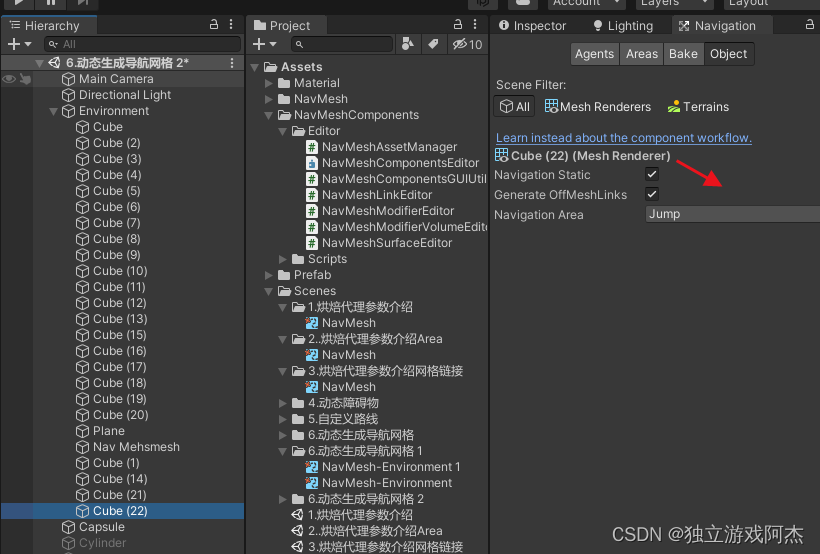
Task: Click the Unity scene icon of 1.烘焙代理参数介绍
Action: (x=298, y=515)
